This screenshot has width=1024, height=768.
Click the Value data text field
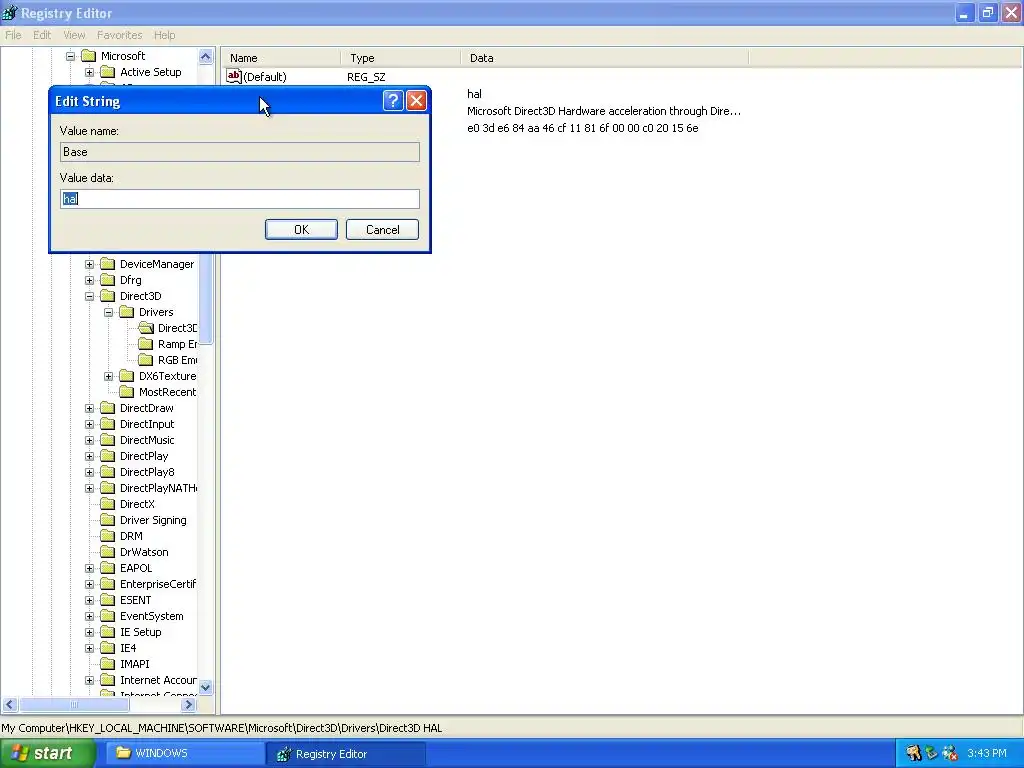point(240,199)
